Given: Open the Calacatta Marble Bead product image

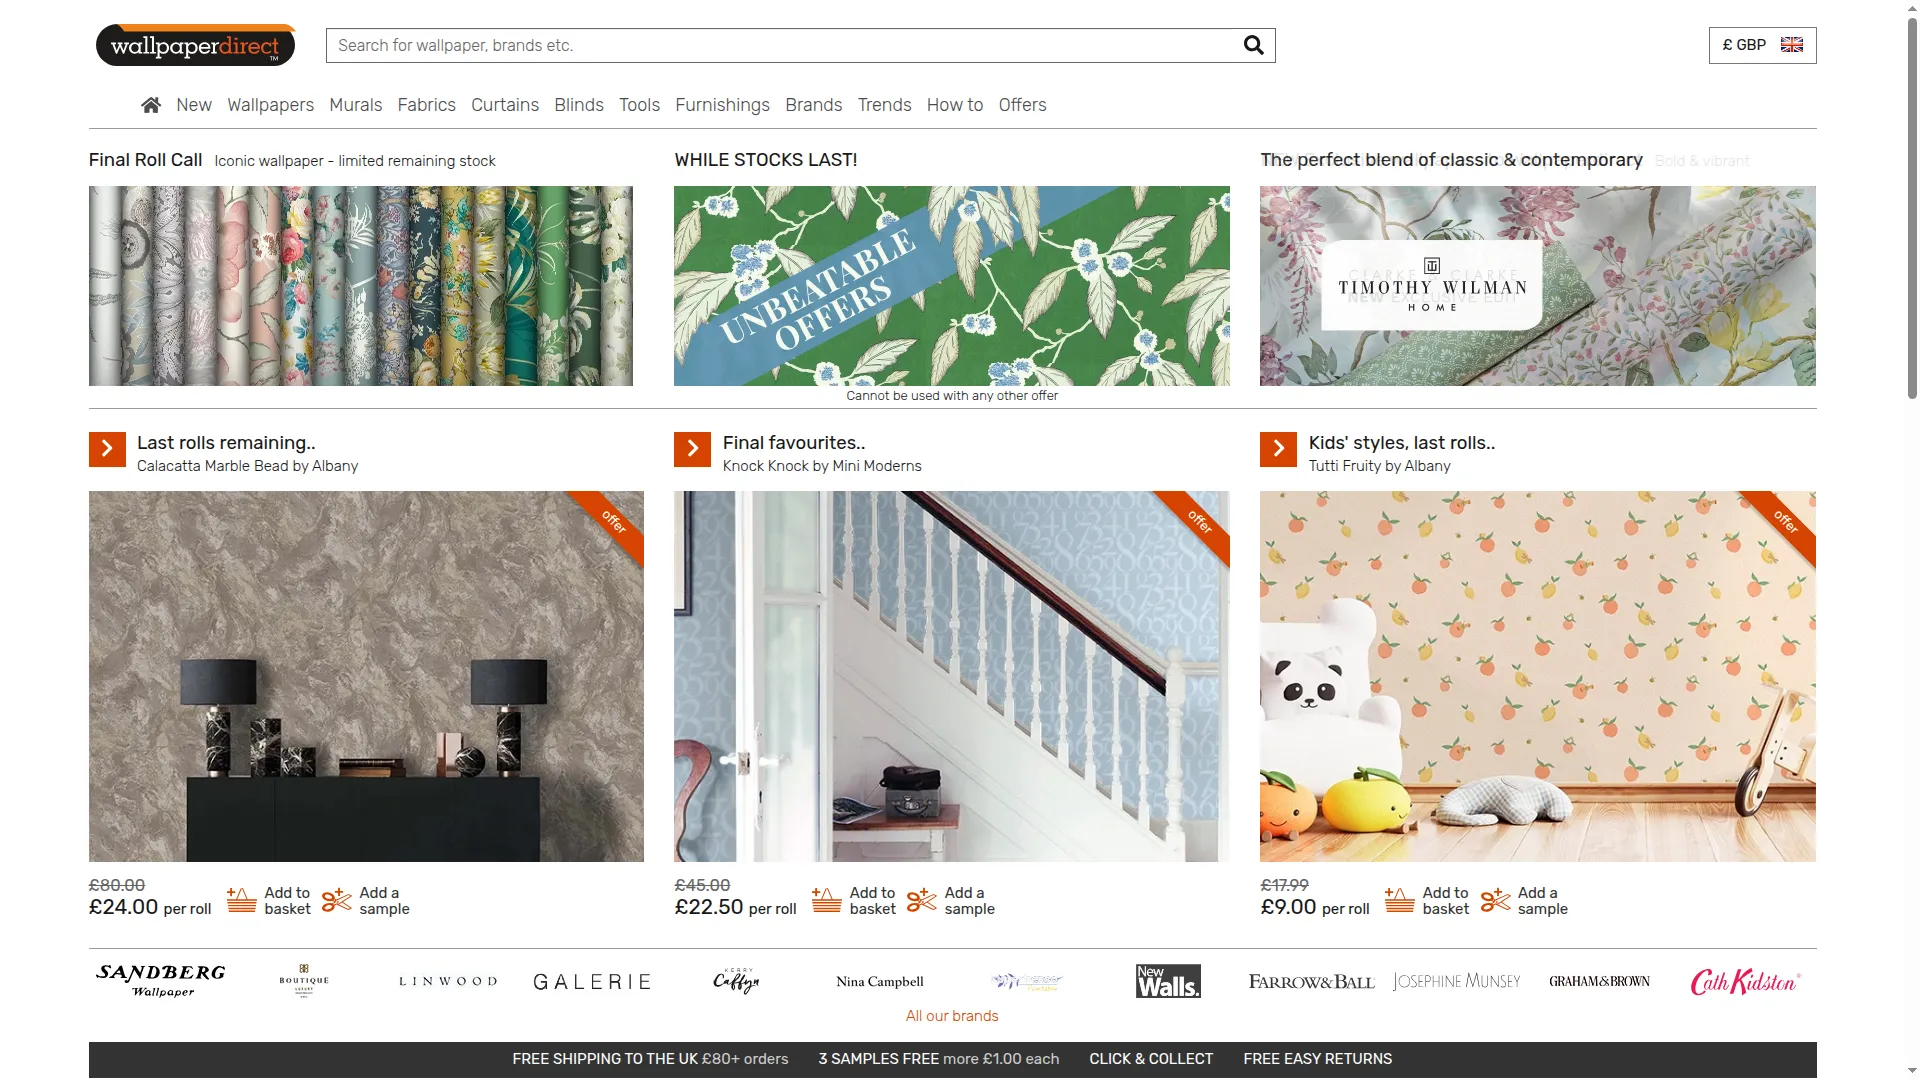Looking at the screenshot, I should [x=366, y=676].
